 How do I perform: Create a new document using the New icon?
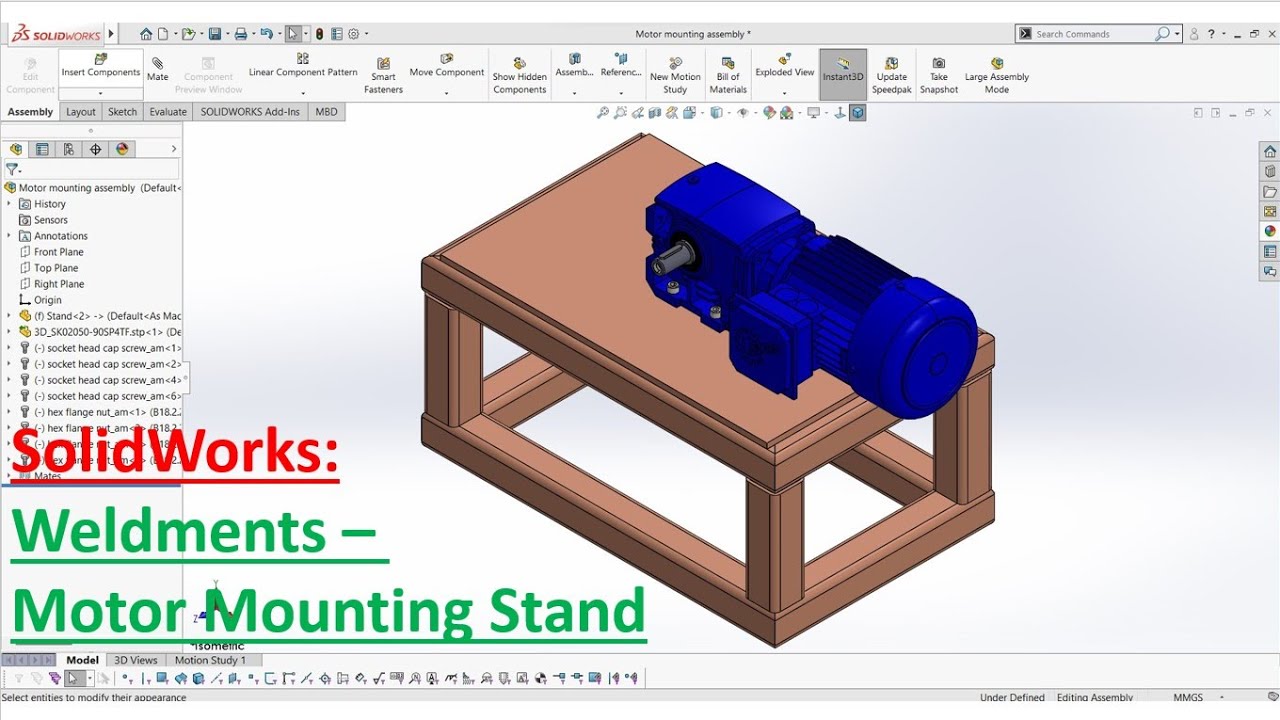click(x=163, y=34)
